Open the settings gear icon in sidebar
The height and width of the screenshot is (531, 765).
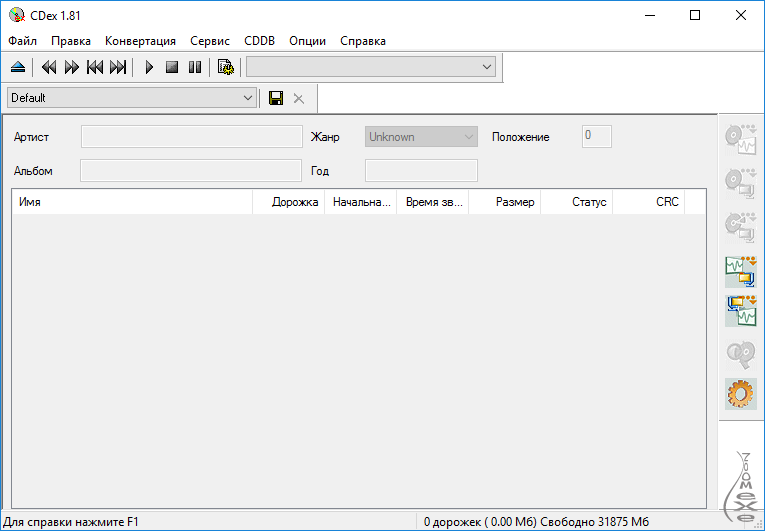point(741,393)
